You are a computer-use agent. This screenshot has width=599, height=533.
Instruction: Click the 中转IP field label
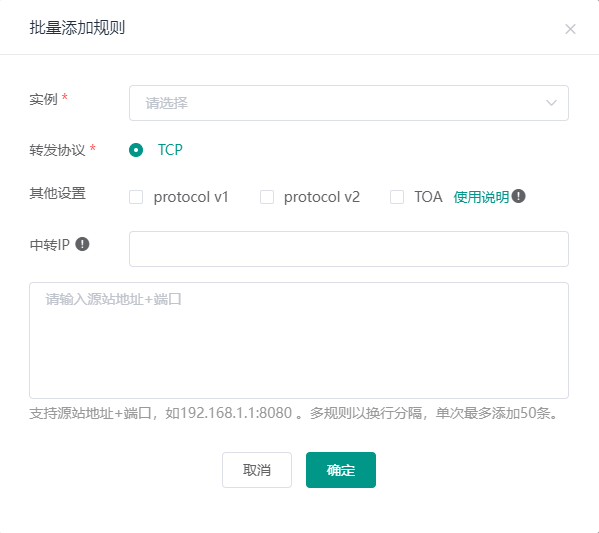50,245
